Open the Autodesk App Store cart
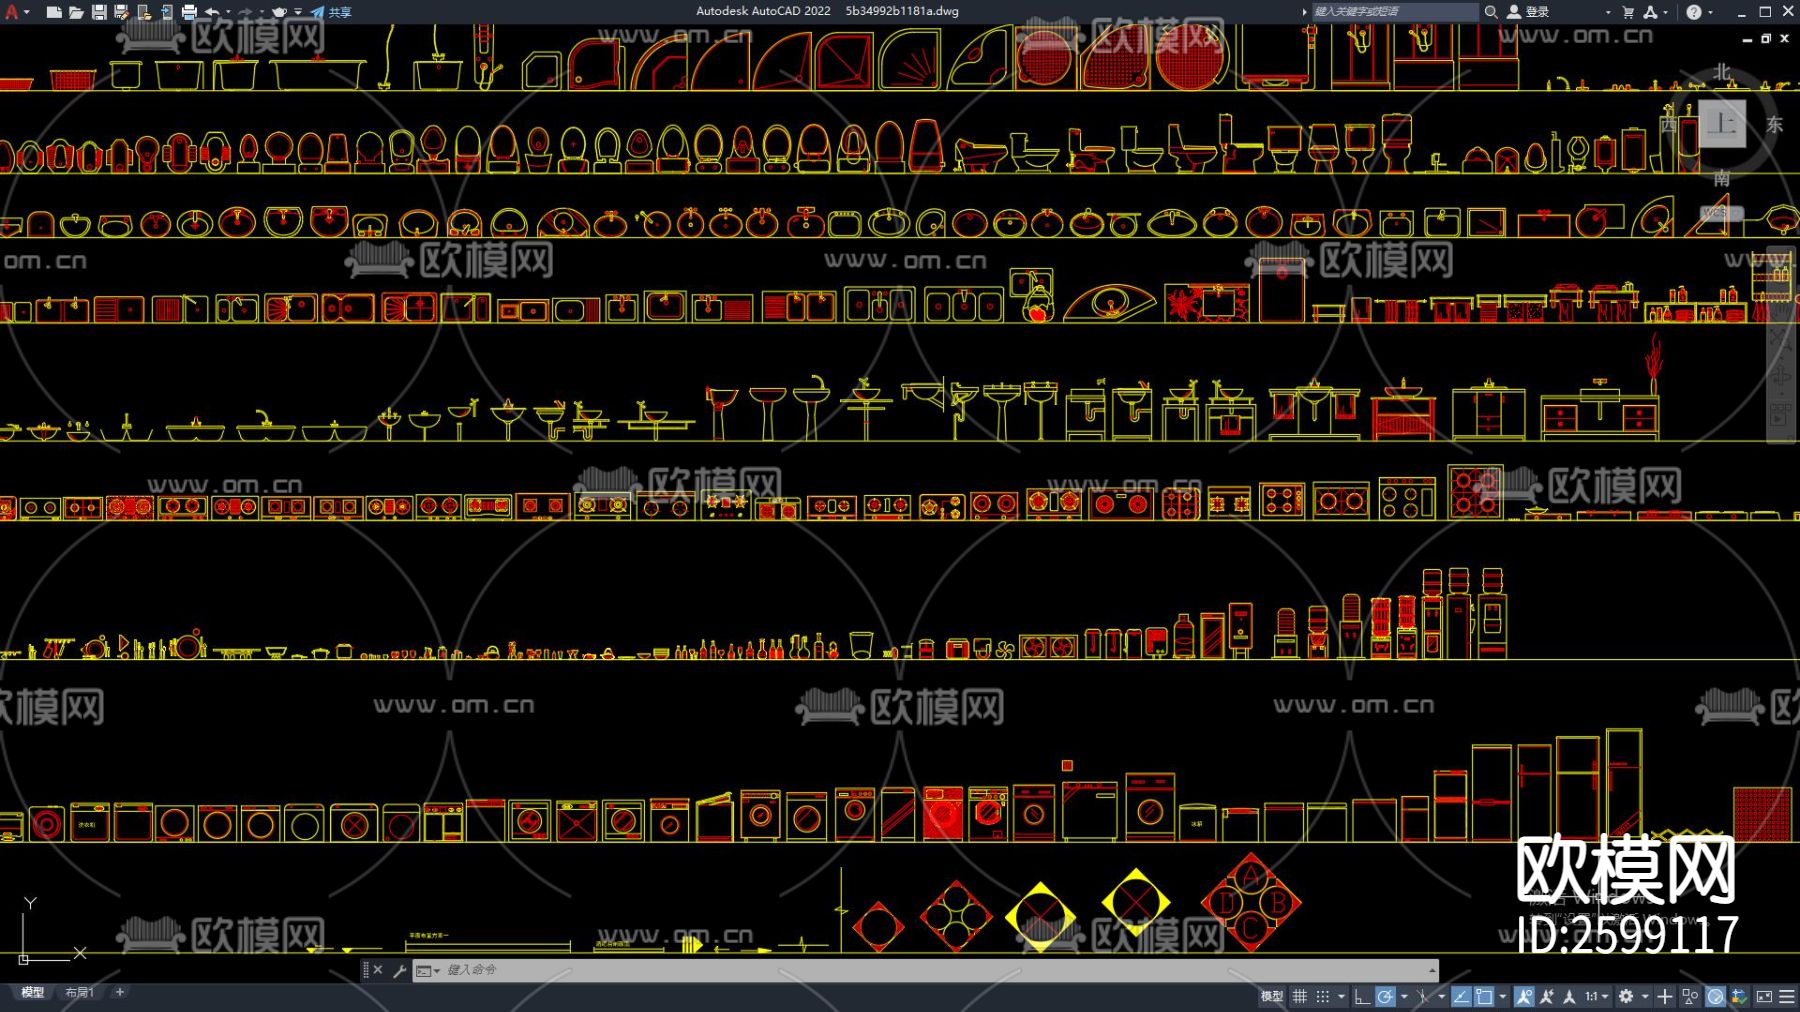This screenshot has width=1800, height=1012. coord(1628,12)
